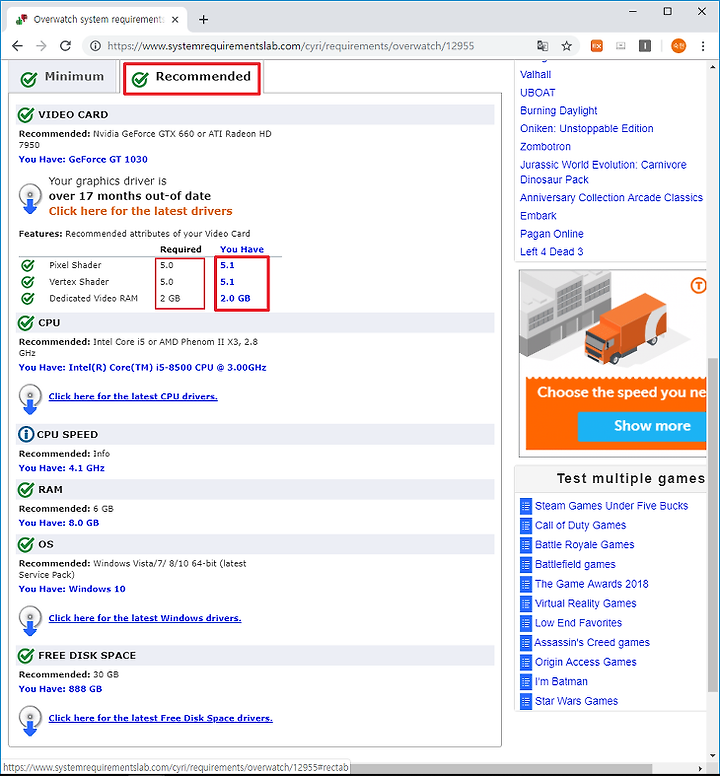The image size is (720, 776).
Task: Go forward one page
Action: (41, 46)
